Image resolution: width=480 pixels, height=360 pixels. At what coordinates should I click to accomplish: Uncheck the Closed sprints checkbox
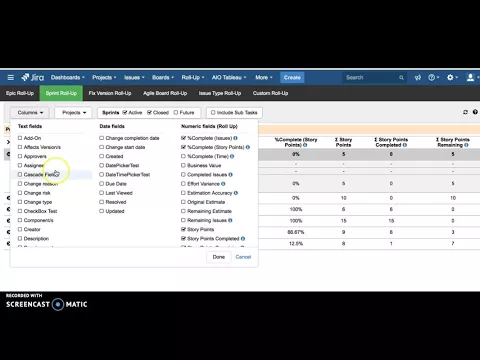(x=149, y=112)
